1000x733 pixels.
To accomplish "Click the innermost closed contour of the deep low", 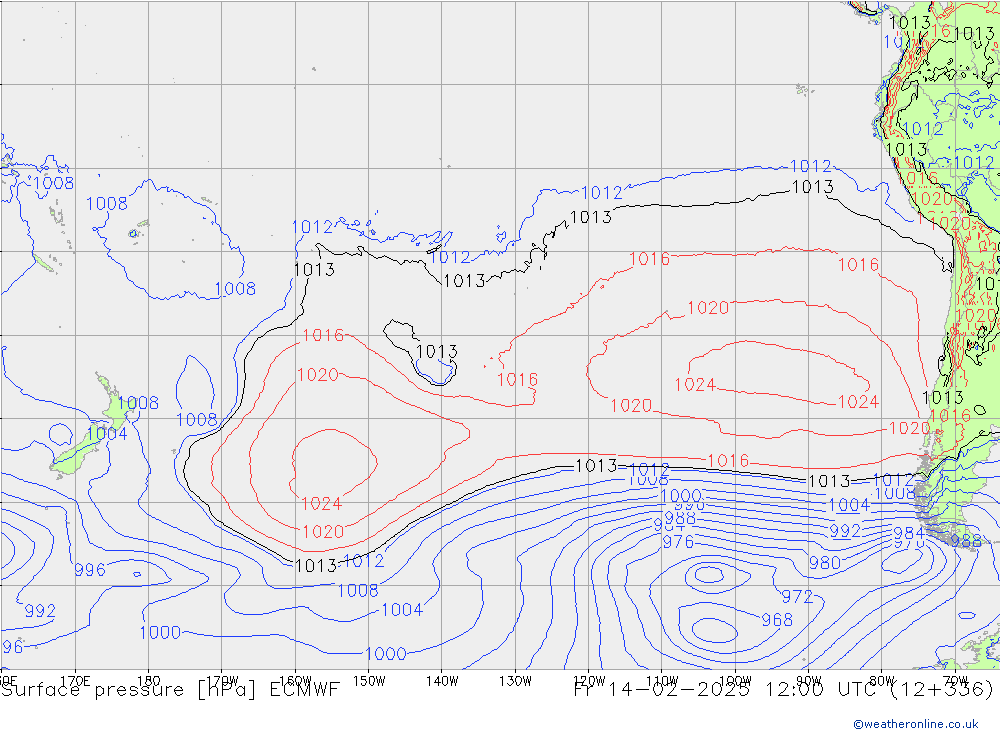I will pos(712,629).
